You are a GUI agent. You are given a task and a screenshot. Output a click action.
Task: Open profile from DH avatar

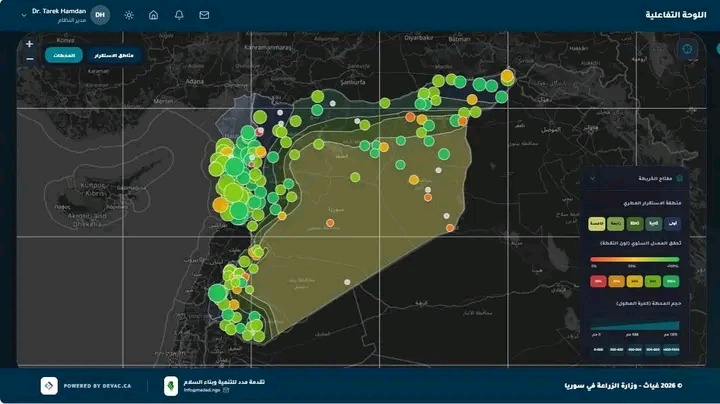pyautogui.click(x=100, y=15)
